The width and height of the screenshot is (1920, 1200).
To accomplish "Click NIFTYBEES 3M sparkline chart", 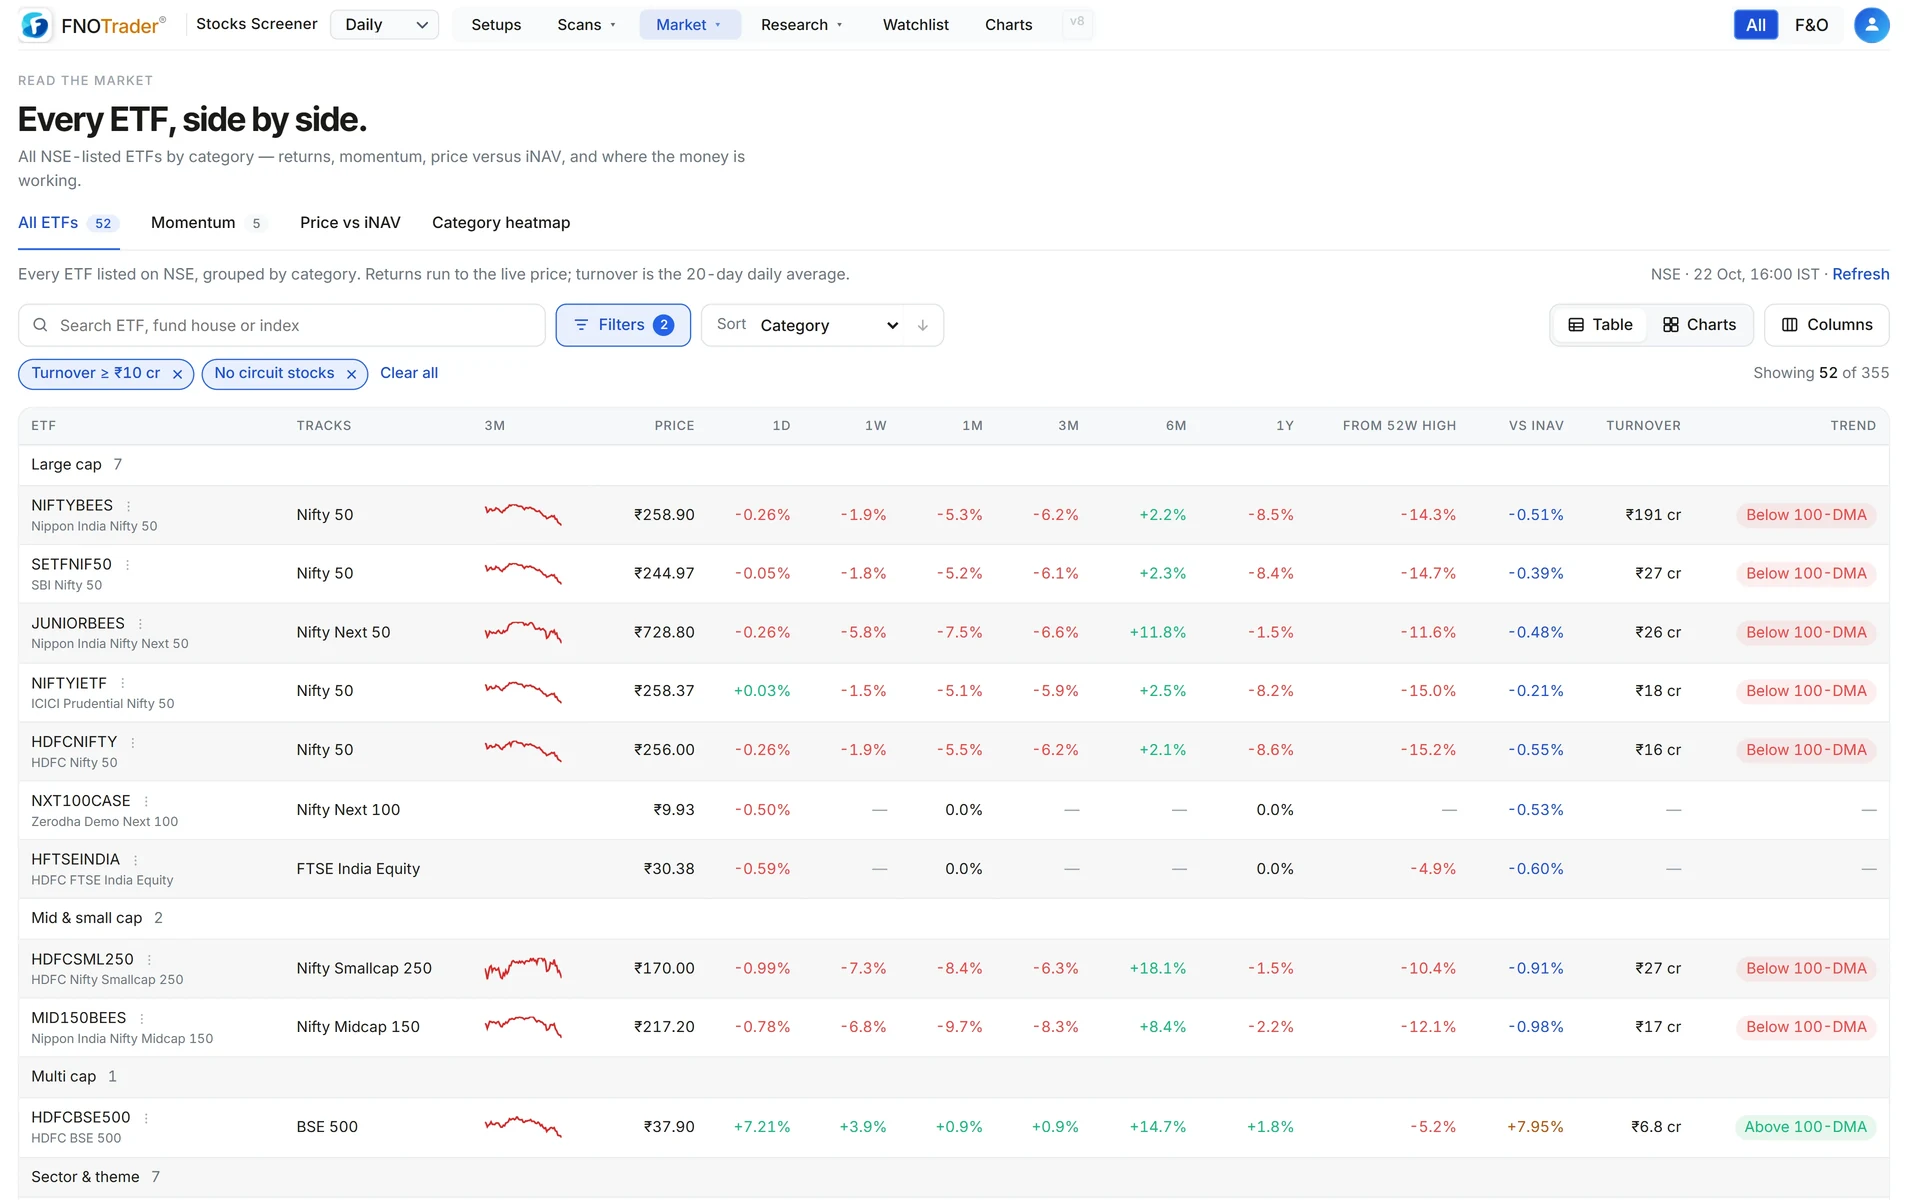I will click(x=523, y=515).
